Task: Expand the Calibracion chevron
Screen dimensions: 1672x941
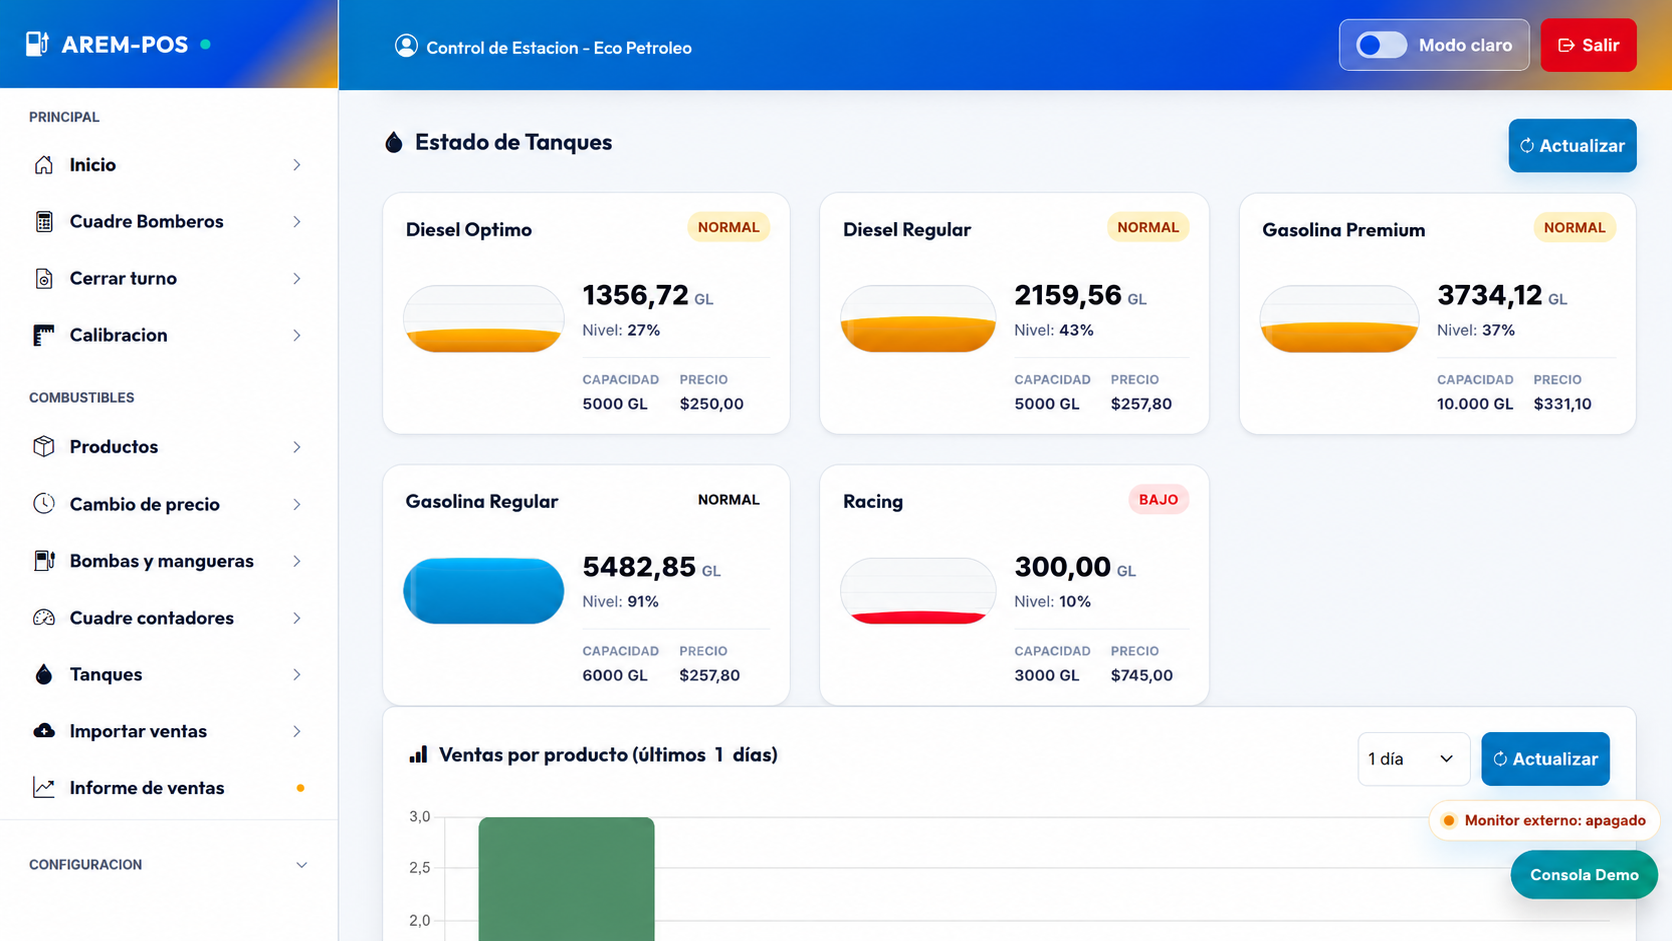Action: (297, 335)
